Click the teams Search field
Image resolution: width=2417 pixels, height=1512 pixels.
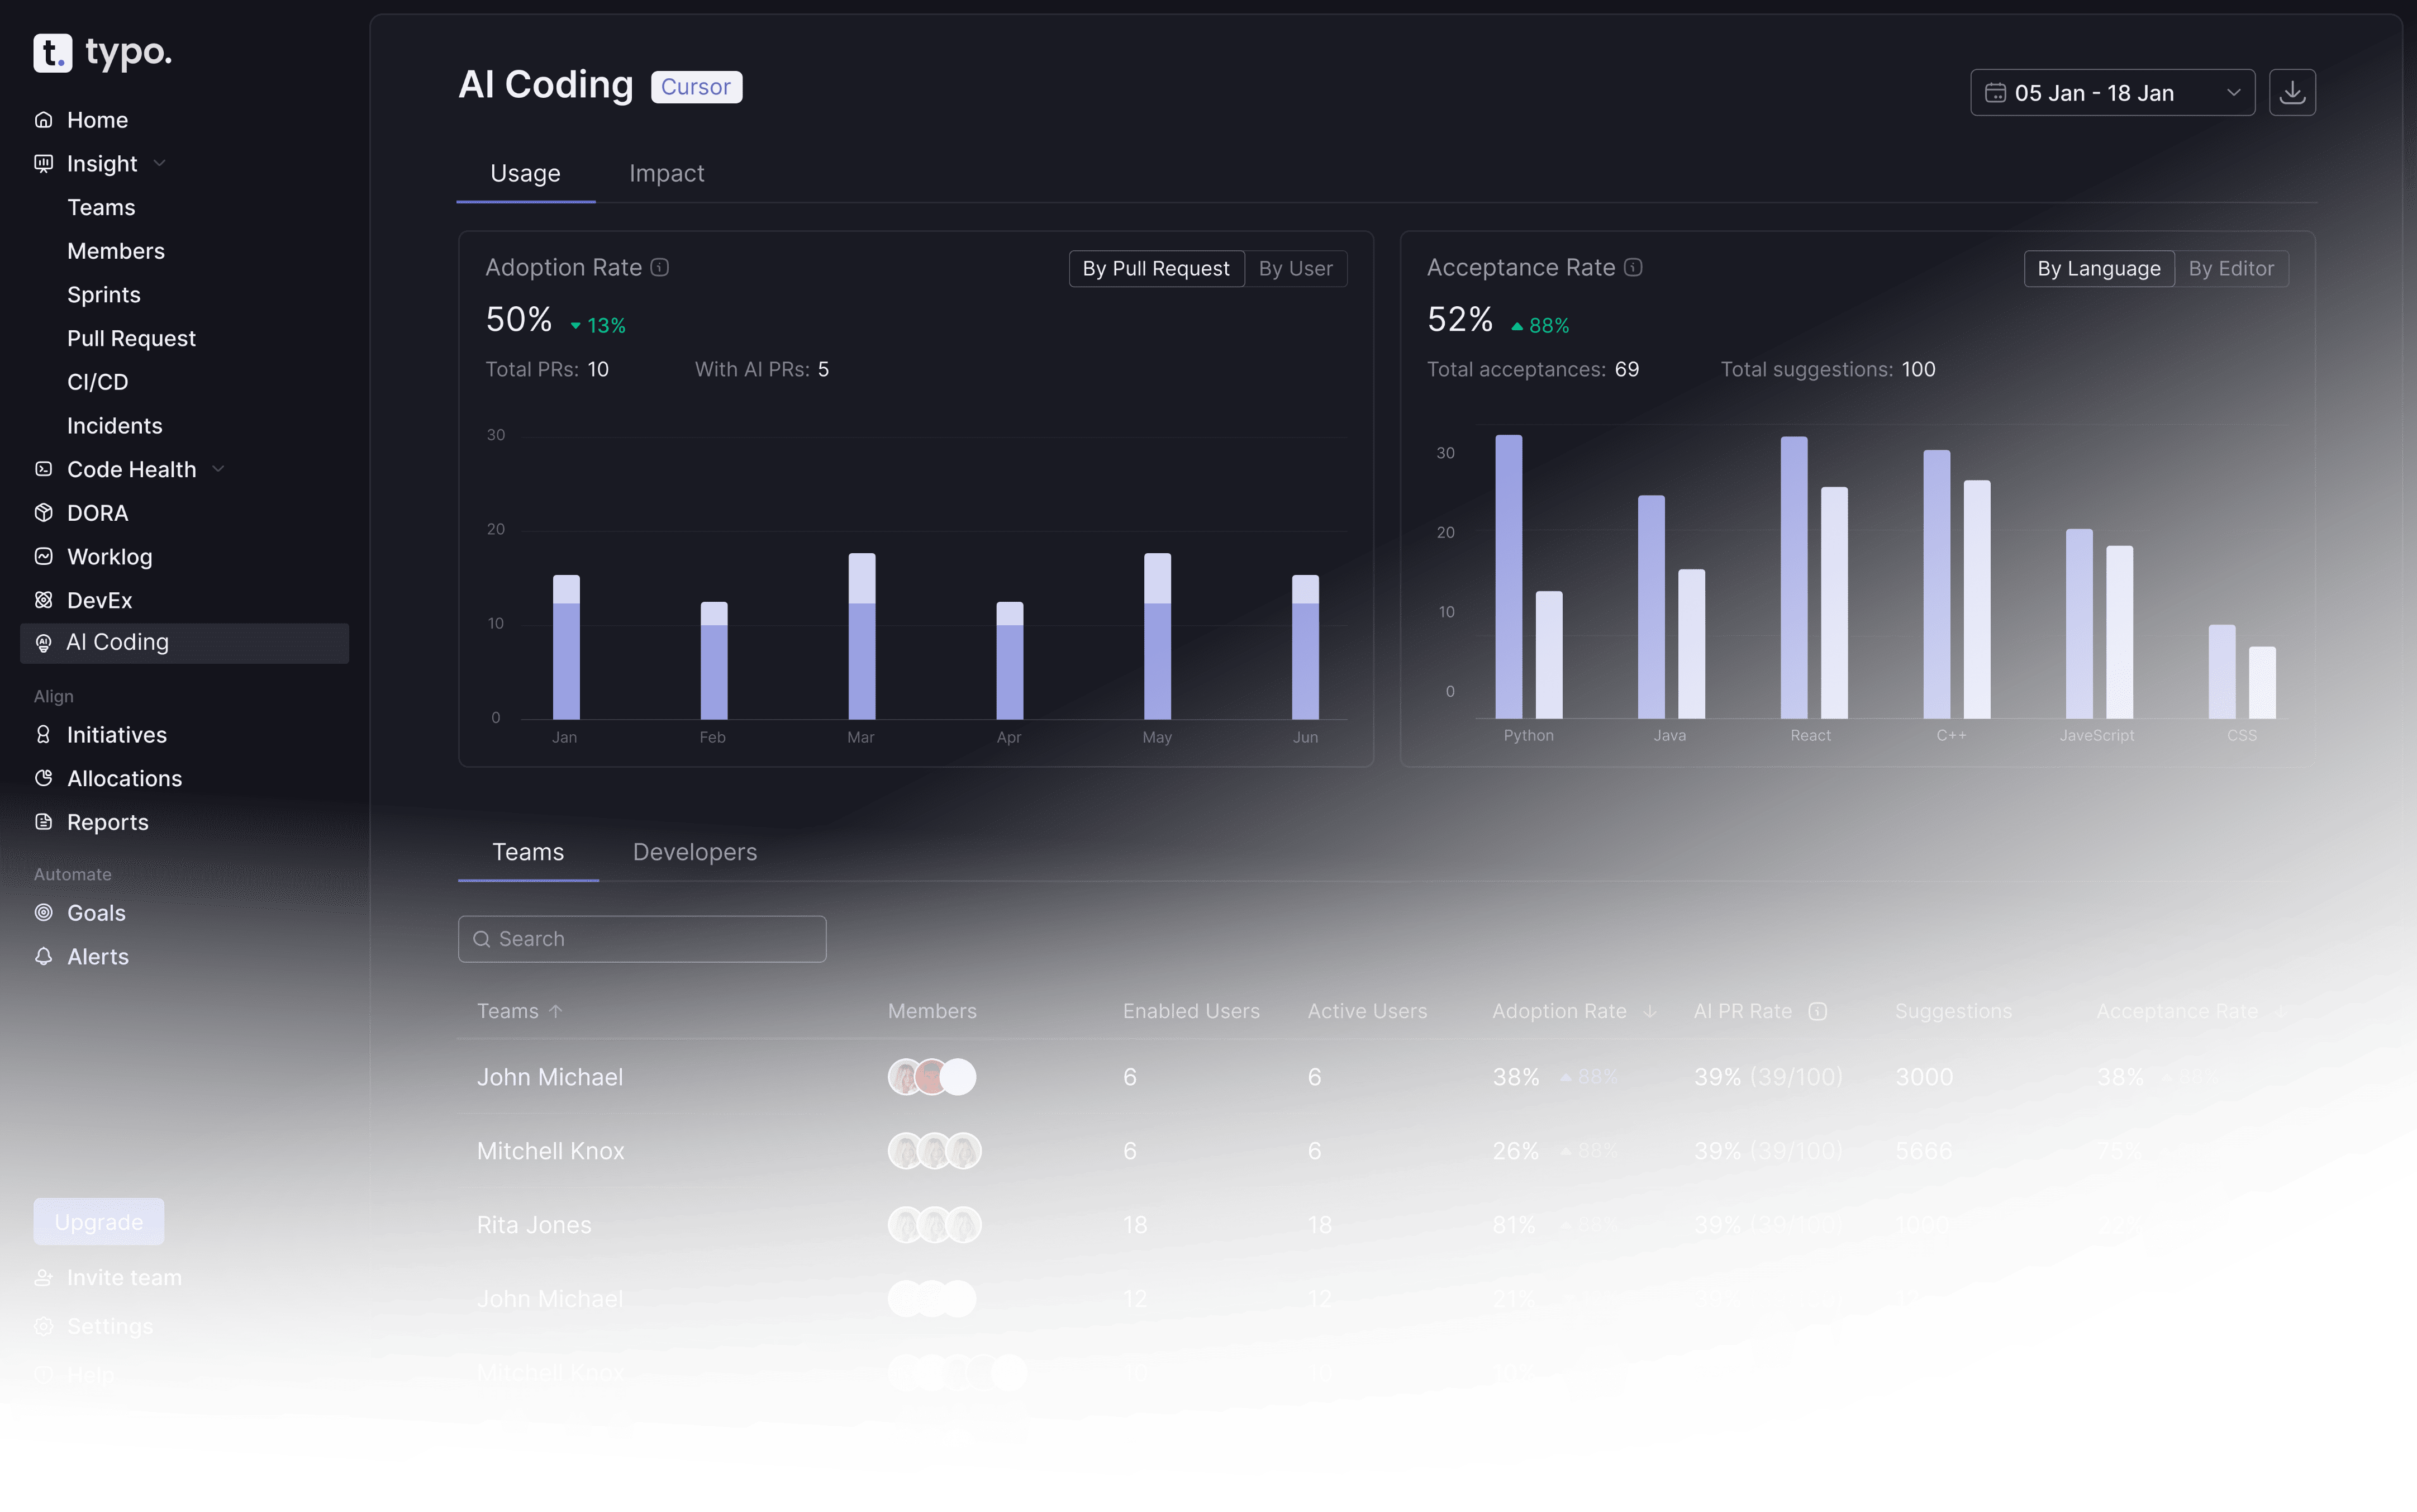click(x=642, y=939)
